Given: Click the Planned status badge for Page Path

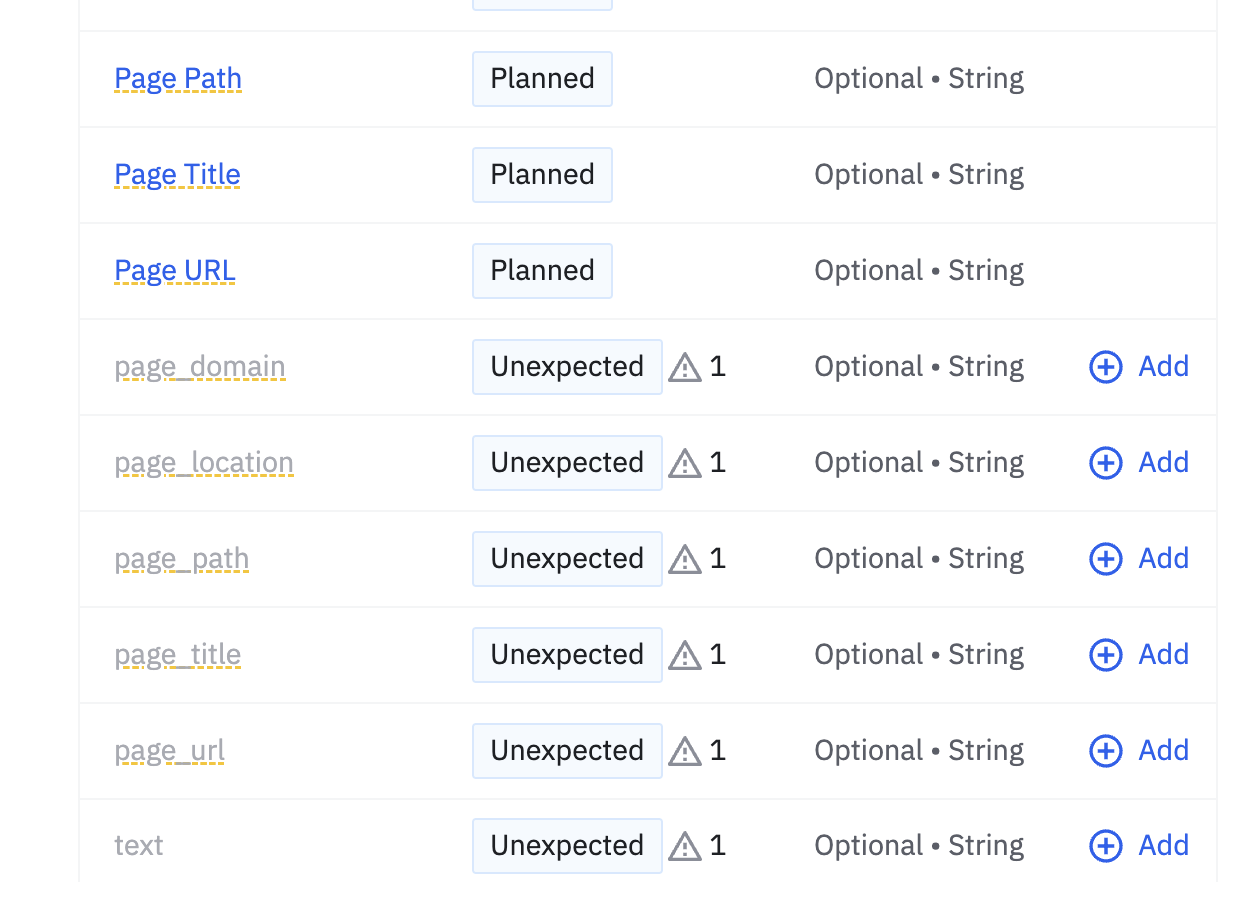Looking at the screenshot, I should [x=542, y=79].
